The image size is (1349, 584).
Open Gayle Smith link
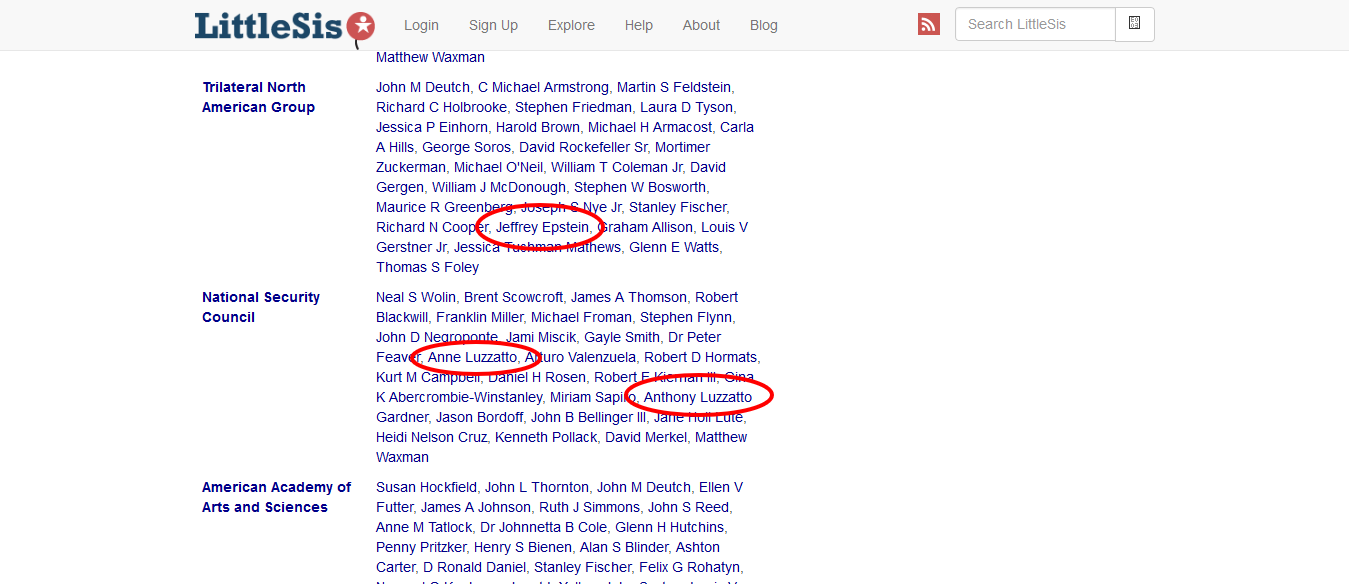pyautogui.click(x=622, y=337)
